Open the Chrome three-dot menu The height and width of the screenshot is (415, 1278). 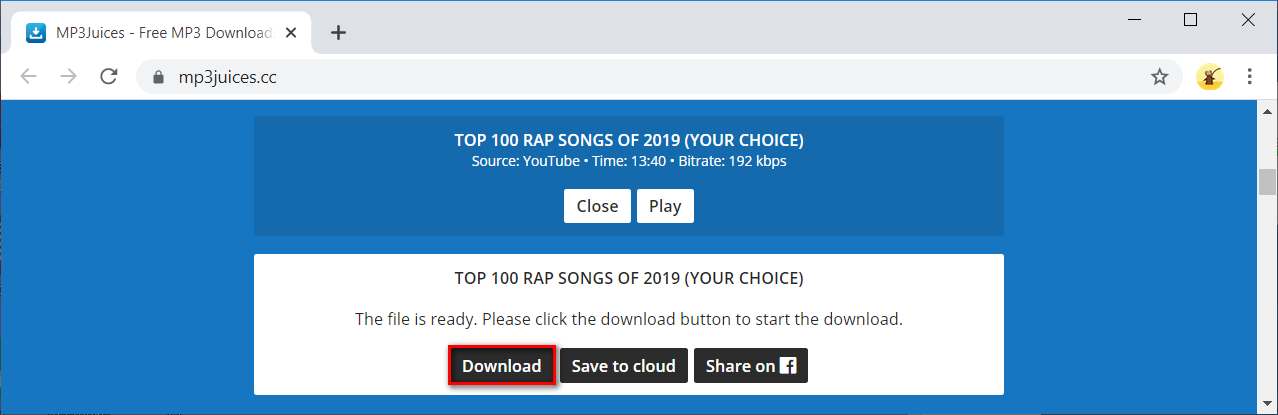click(x=1250, y=77)
